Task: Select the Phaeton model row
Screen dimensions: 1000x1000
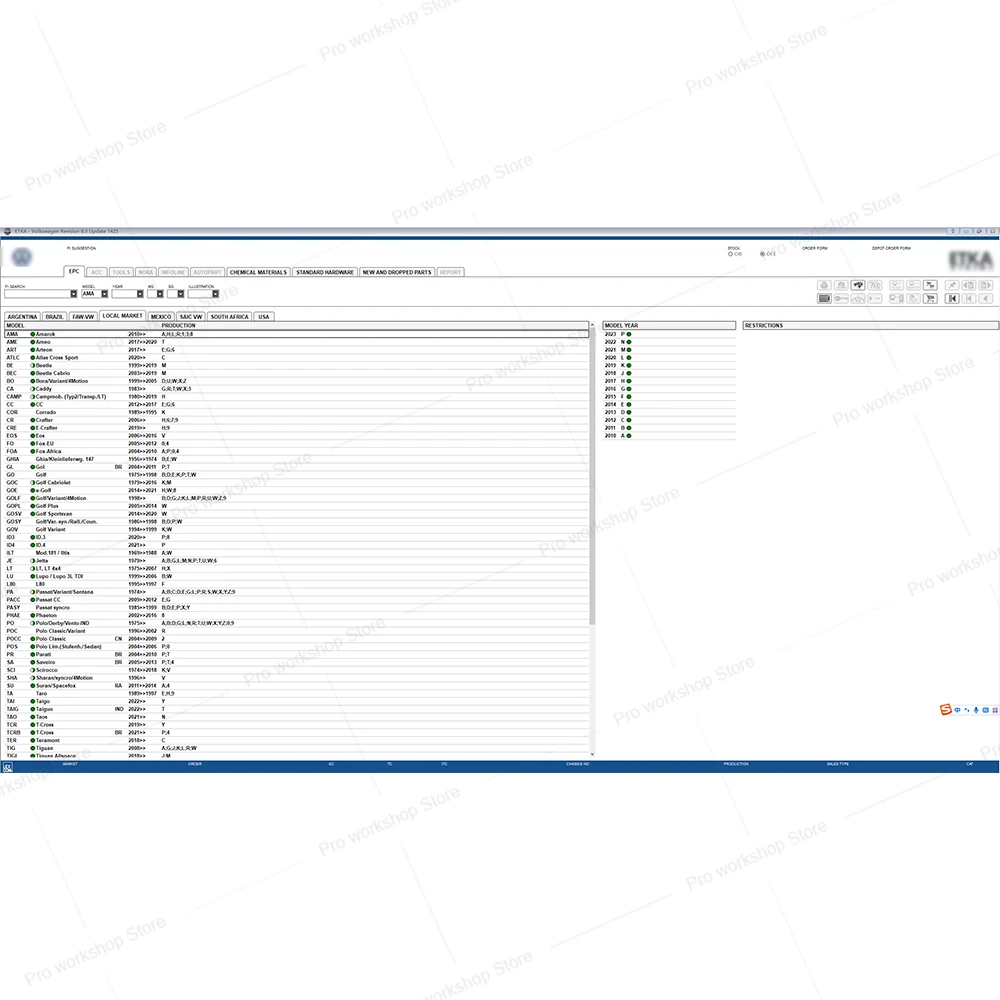Action: [x=297, y=615]
